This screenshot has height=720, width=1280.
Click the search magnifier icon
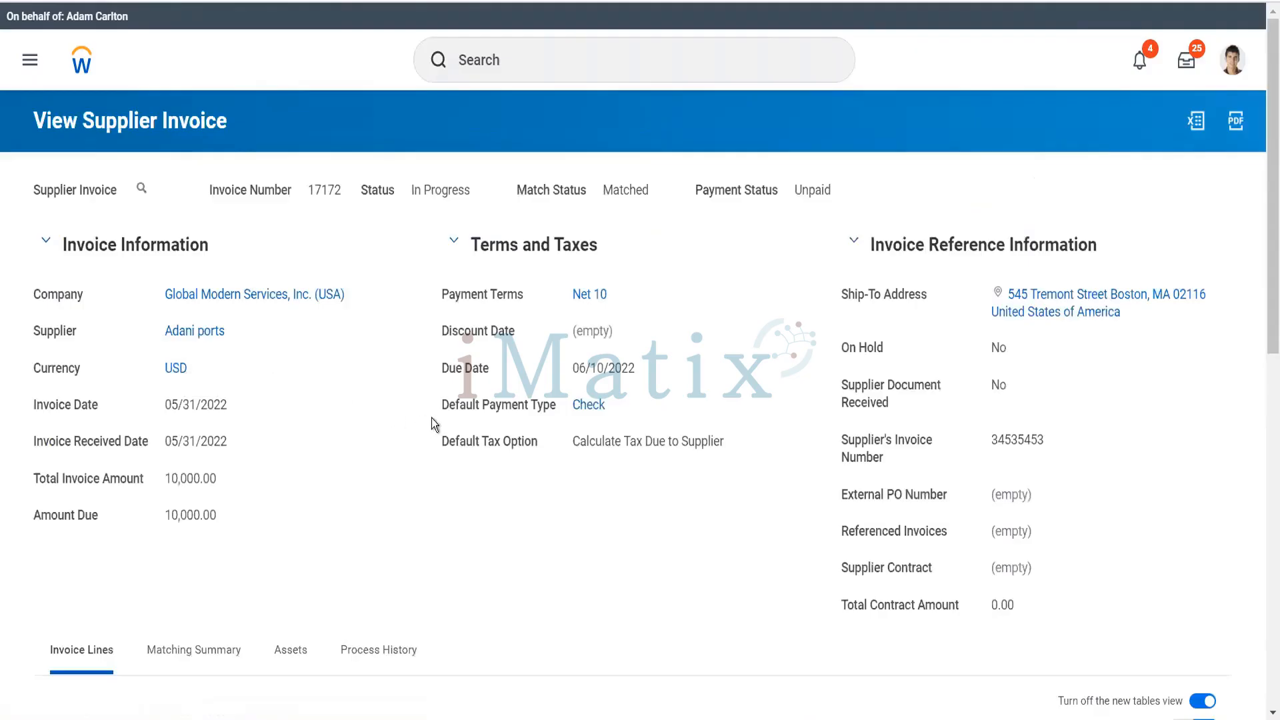[x=438, y=60]
